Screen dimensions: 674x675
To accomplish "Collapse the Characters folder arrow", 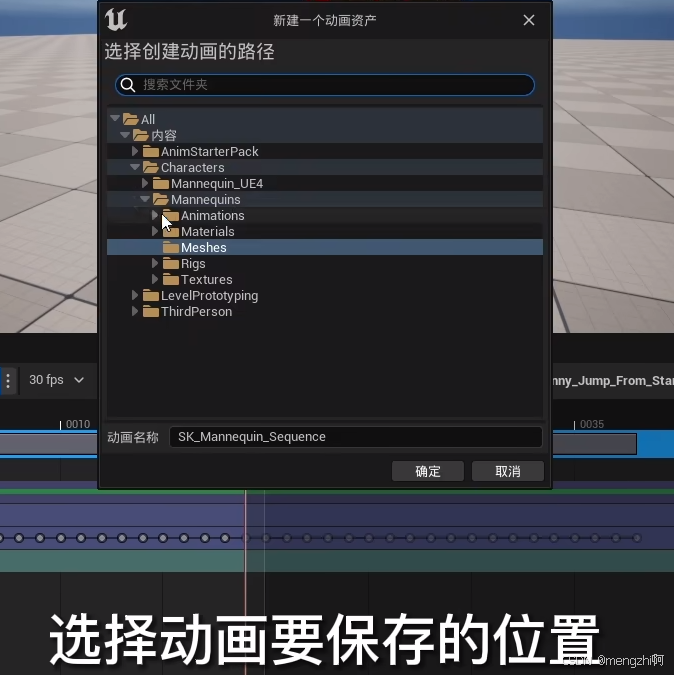I will [135, 167].
